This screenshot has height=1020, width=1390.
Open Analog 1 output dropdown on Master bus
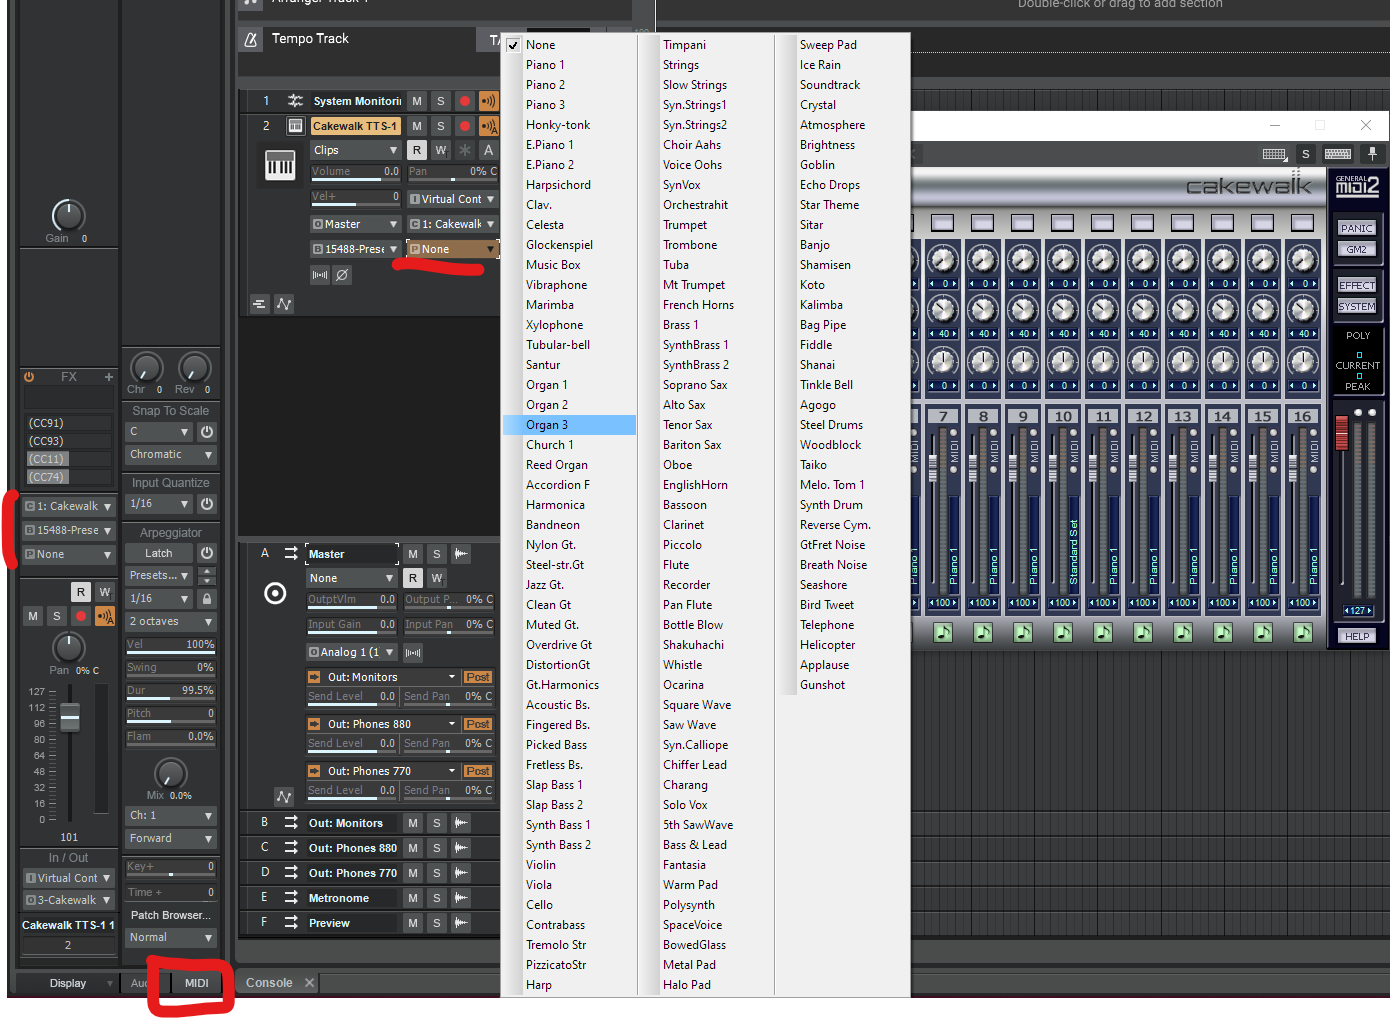coord(352,652)
